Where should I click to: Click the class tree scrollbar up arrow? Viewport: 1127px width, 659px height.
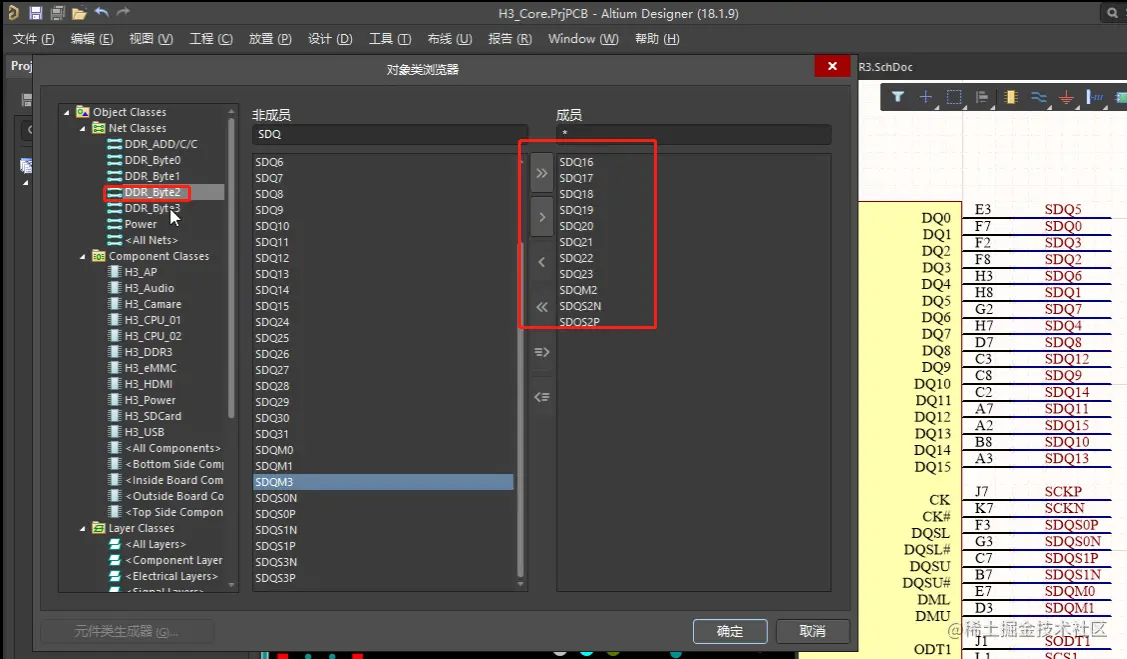(231, 111)
